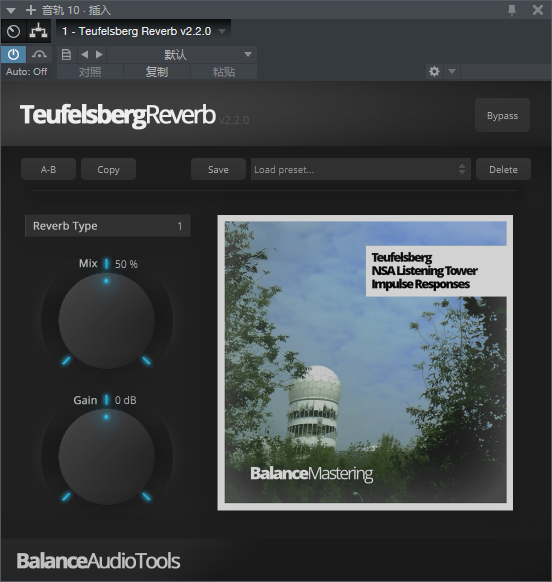
Task: Click the Copy button in plugin
Action: [x=108, y=170]
